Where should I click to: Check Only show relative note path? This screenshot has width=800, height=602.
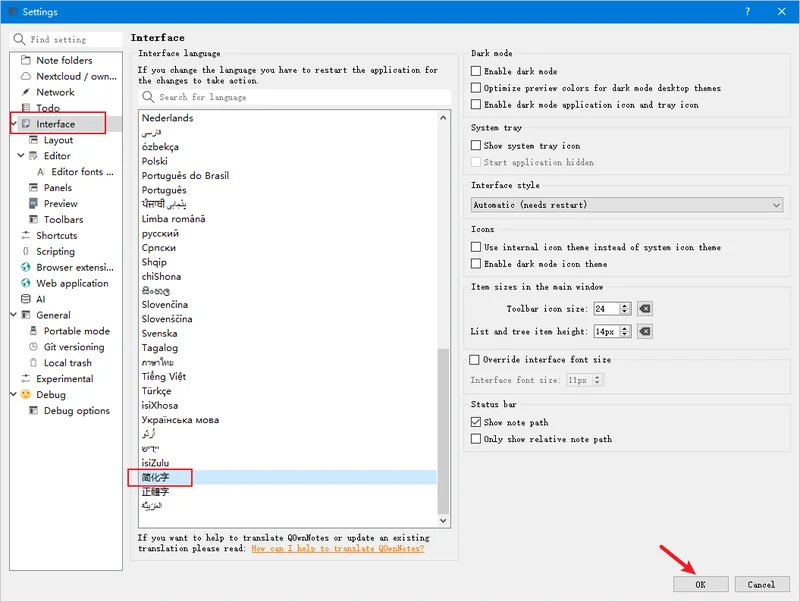[476, 439]
